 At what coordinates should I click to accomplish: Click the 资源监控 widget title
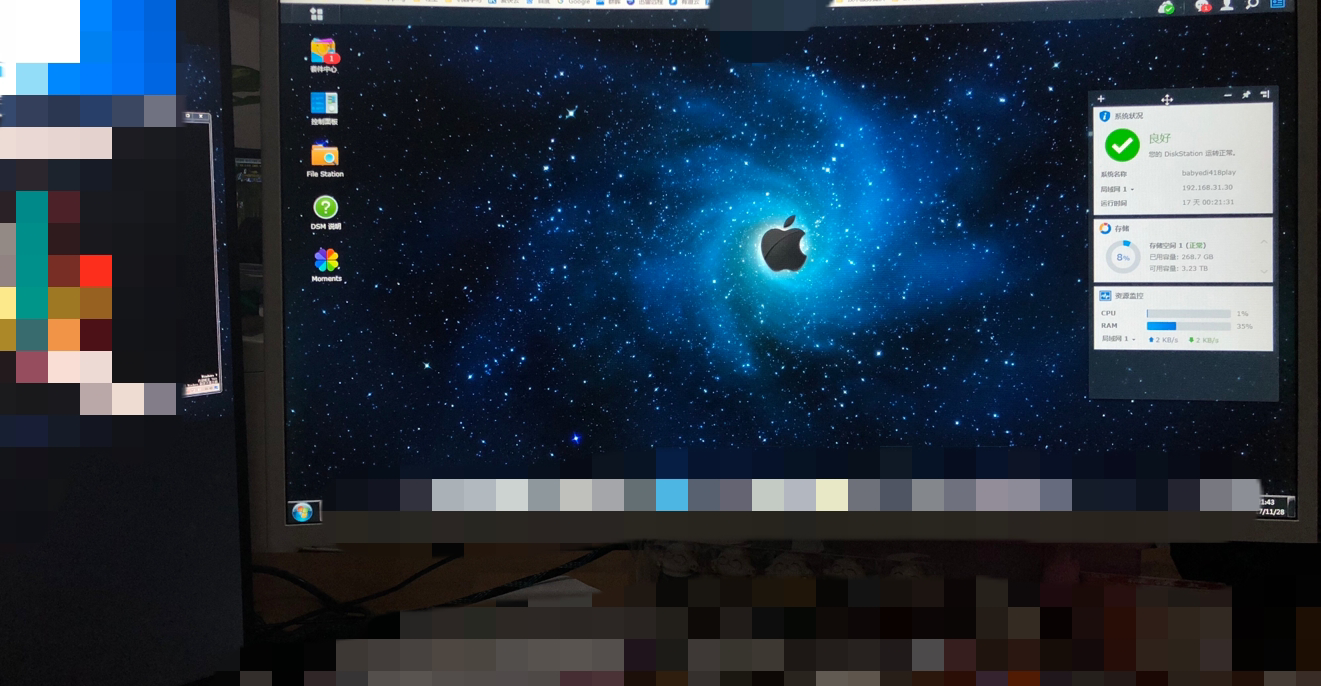click(1130, 296)
